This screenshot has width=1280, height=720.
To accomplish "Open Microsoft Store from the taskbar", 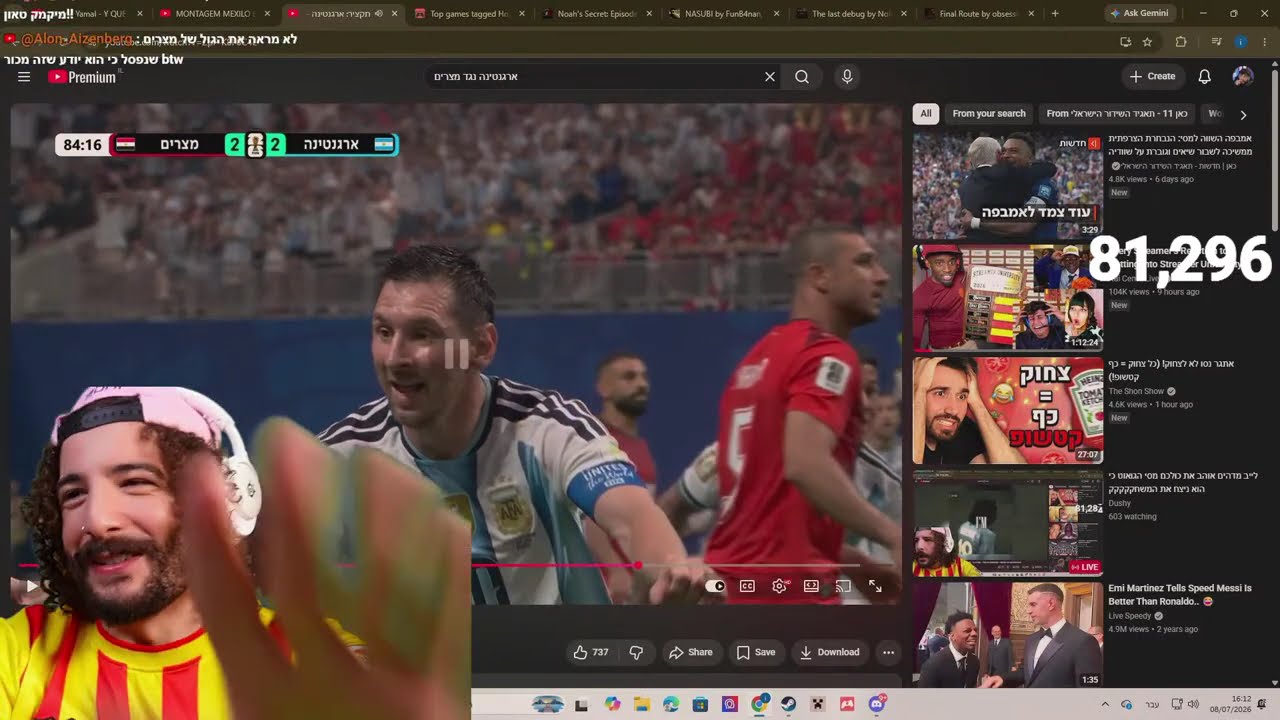I will (700, 704).
